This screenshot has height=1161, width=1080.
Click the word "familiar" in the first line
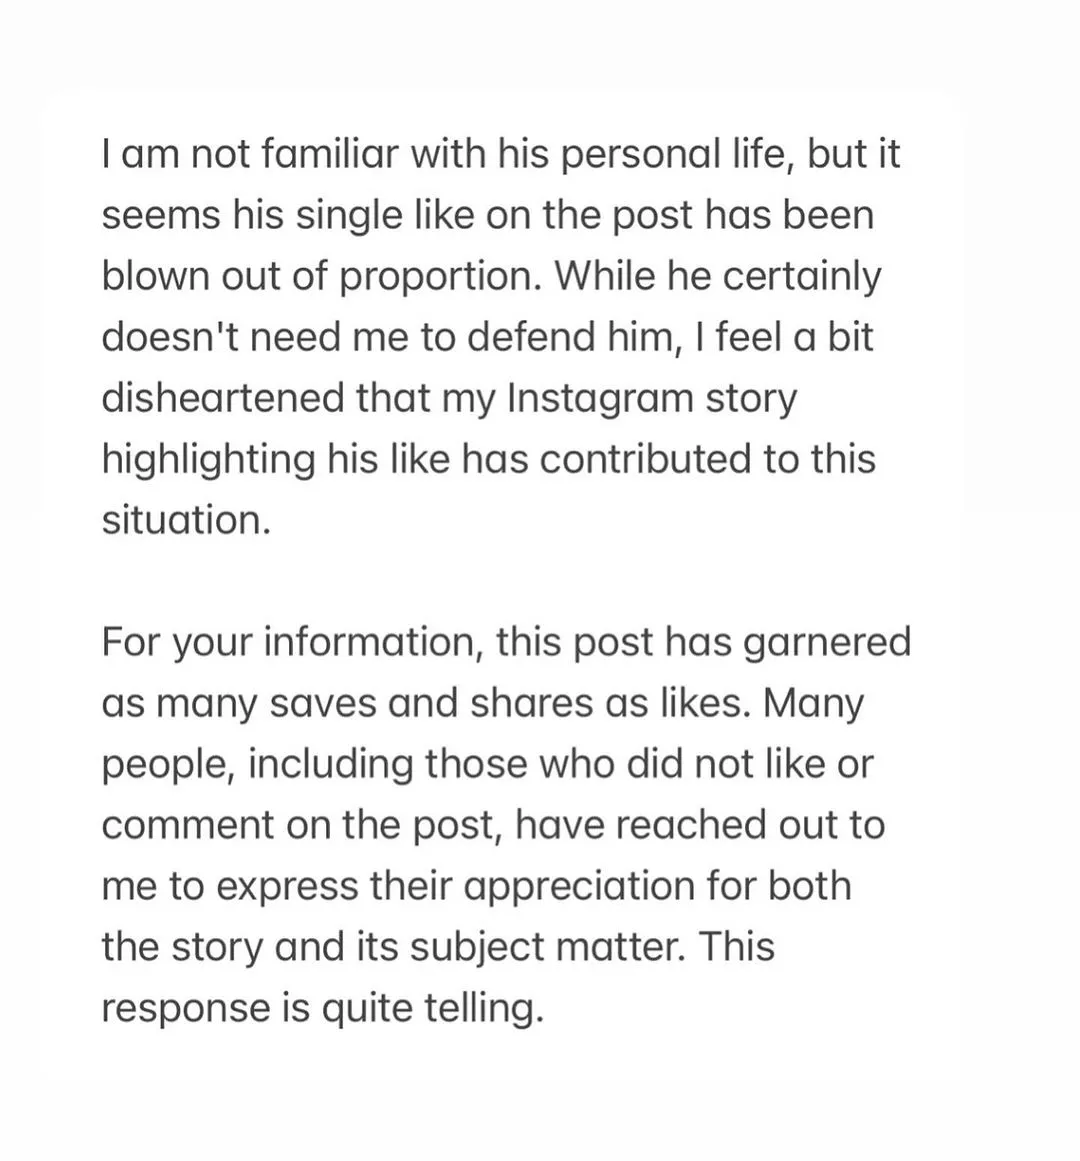tap(316, 154)
